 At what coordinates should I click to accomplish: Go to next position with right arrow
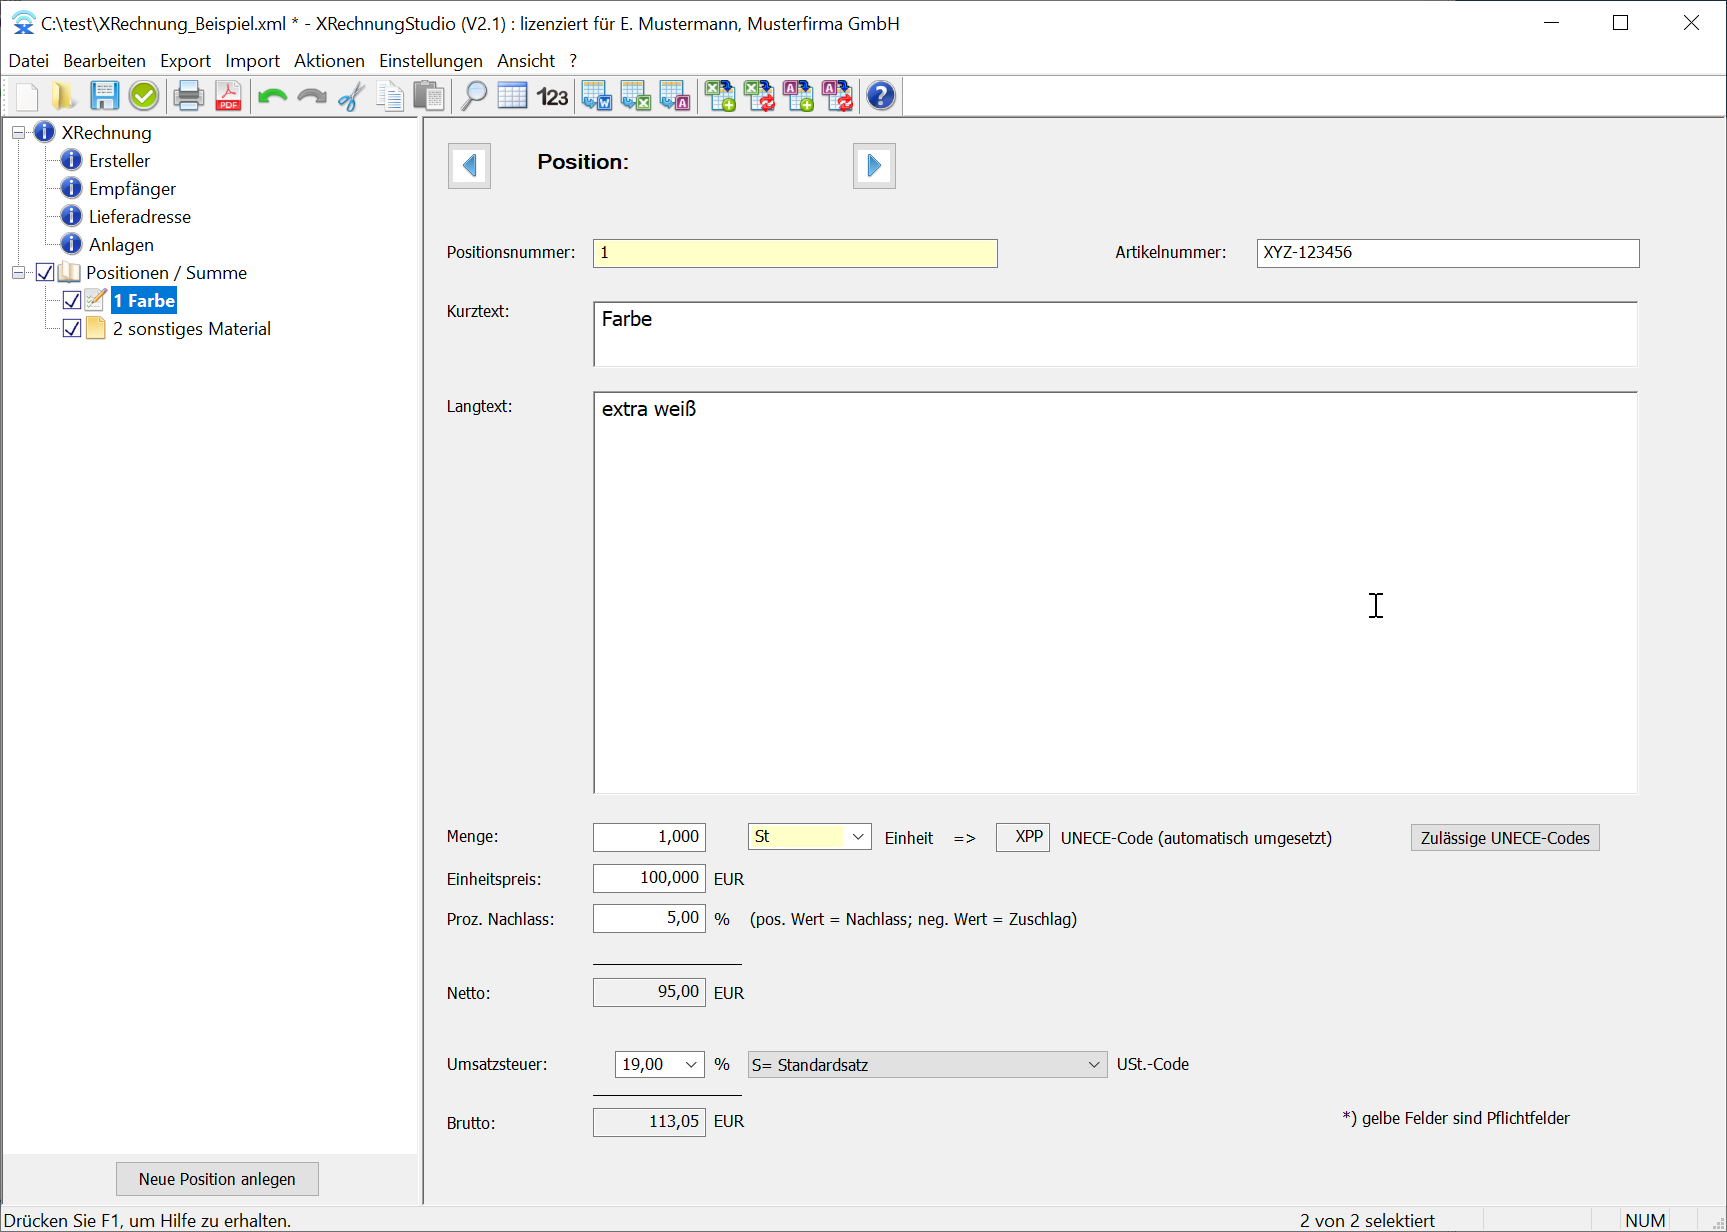pyautogui.click(x=874, y=166)
